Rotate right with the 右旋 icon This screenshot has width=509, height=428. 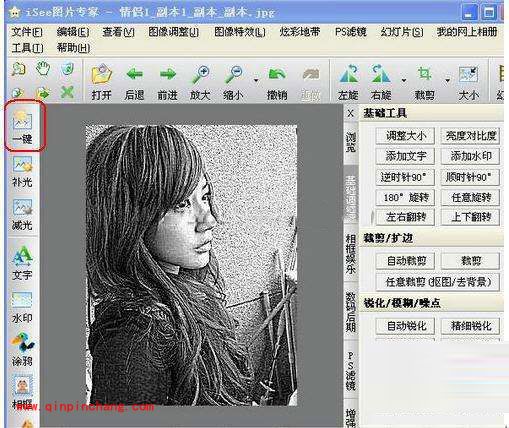click(x=381, y=82)
